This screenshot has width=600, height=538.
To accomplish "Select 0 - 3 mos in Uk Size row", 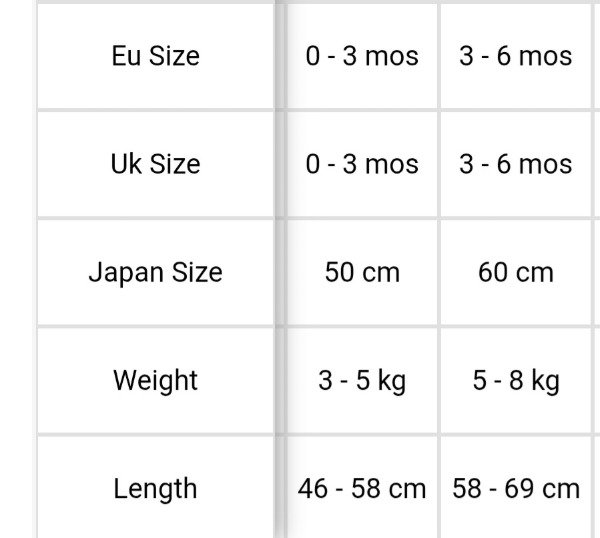I will pos(362,164).
